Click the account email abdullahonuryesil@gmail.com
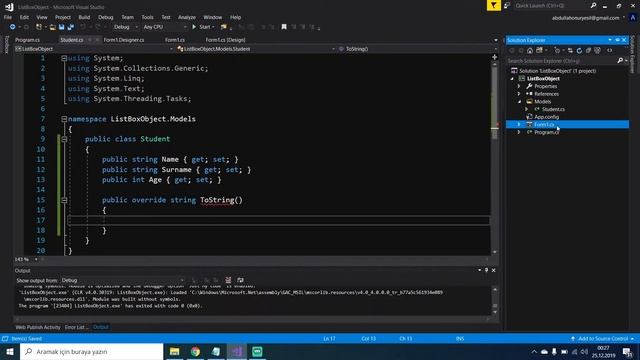Screen dimensions: 640x360 tap(585, 18)
